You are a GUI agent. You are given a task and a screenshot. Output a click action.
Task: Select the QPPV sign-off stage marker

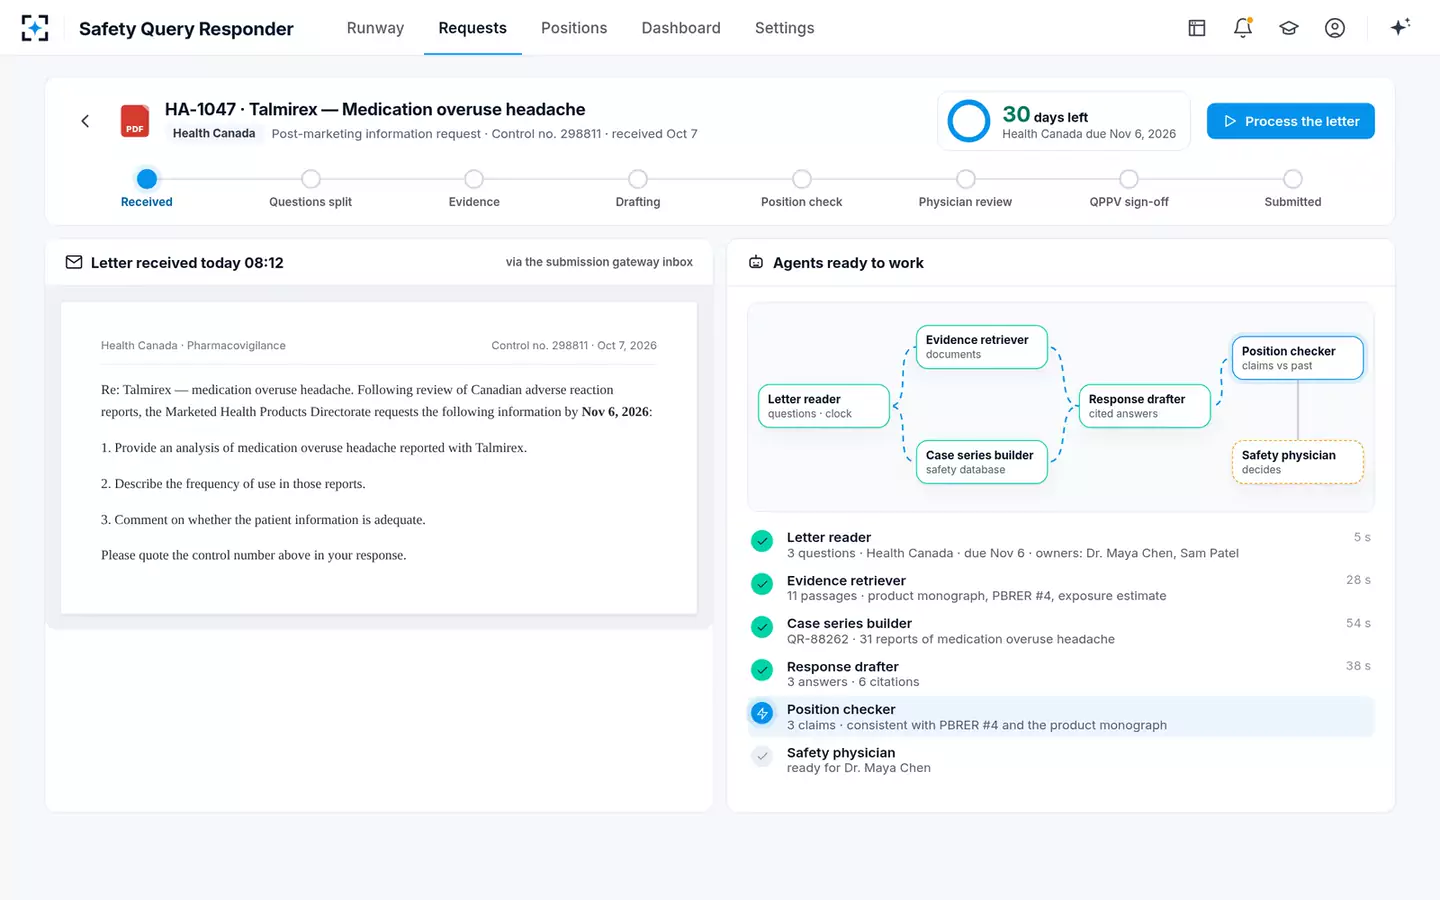point(1129,179)
